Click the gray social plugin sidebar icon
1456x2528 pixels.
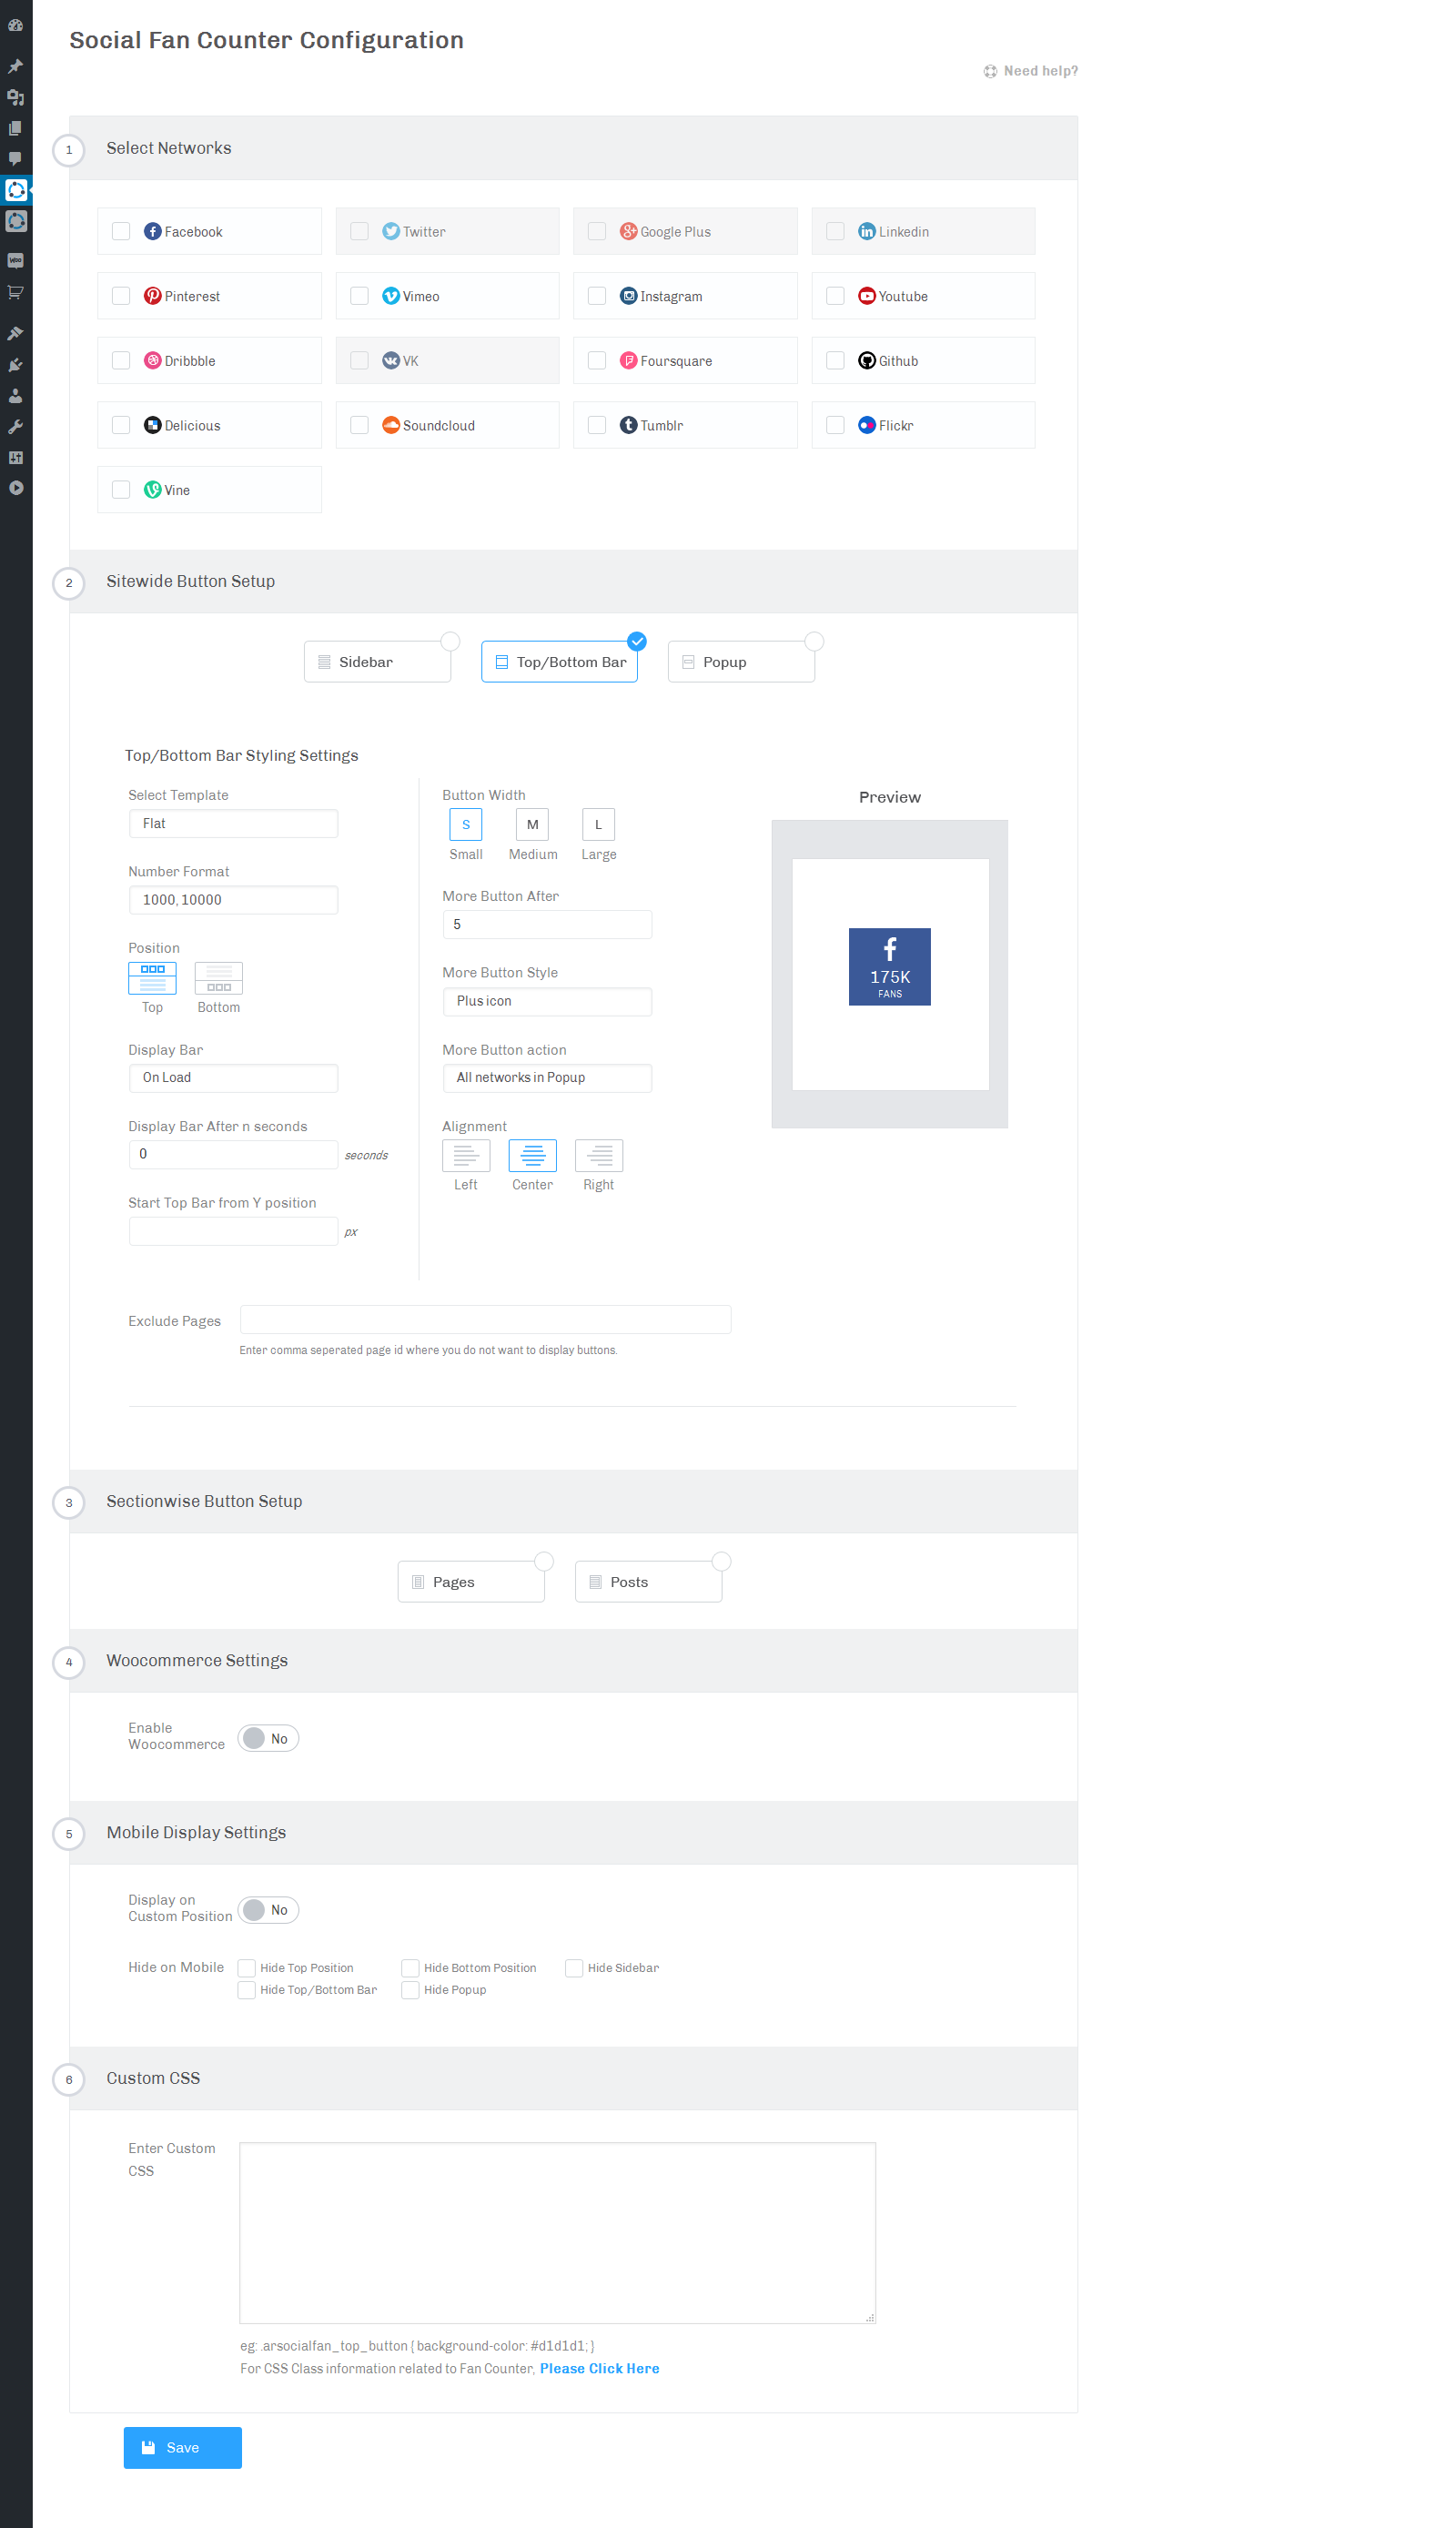pos(16,221)
